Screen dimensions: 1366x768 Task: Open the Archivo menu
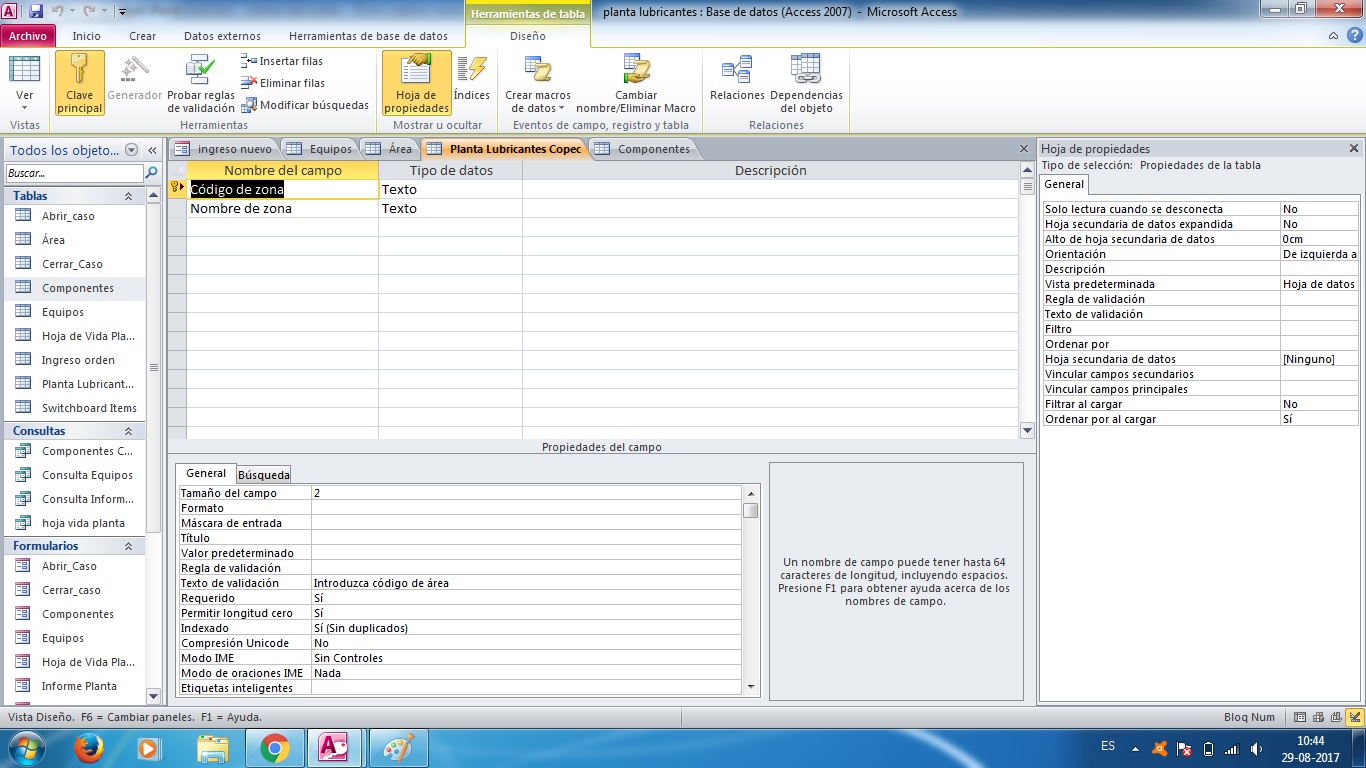pos(28,36)
